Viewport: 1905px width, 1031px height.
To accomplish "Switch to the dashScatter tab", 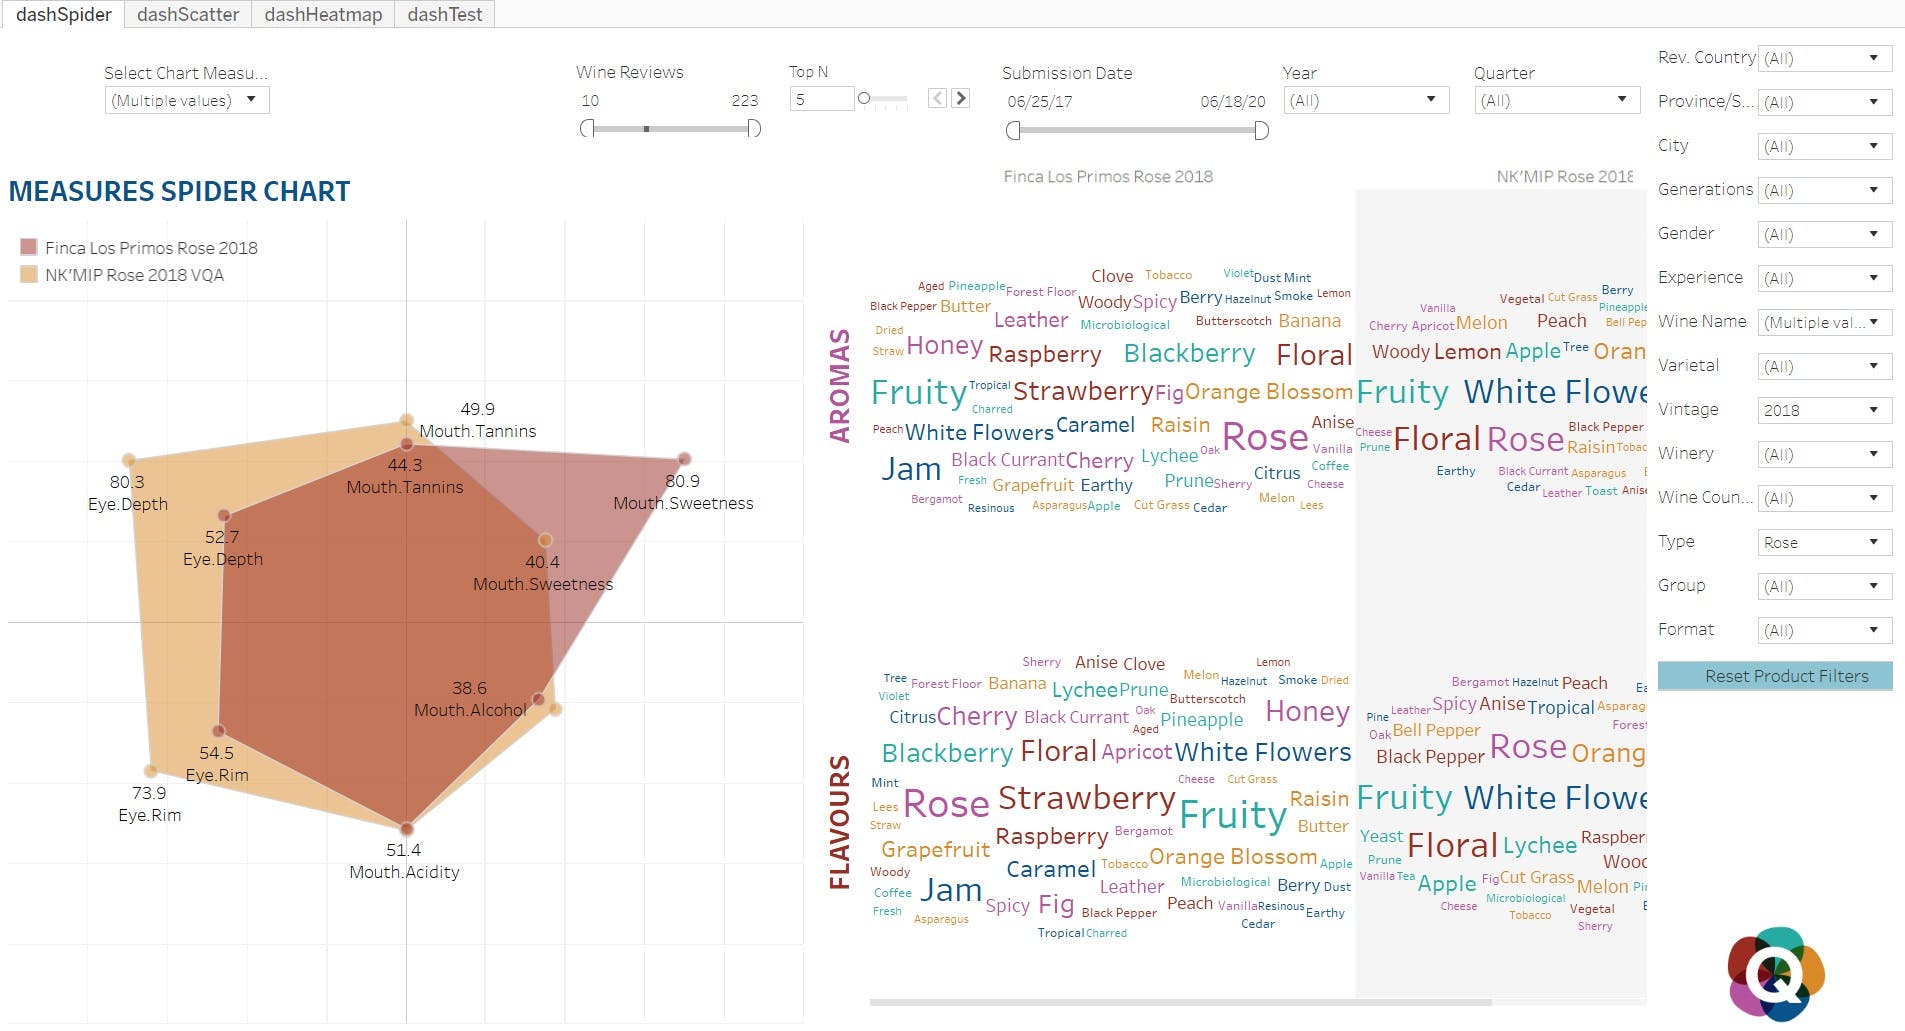I will [x=188, y=14].
